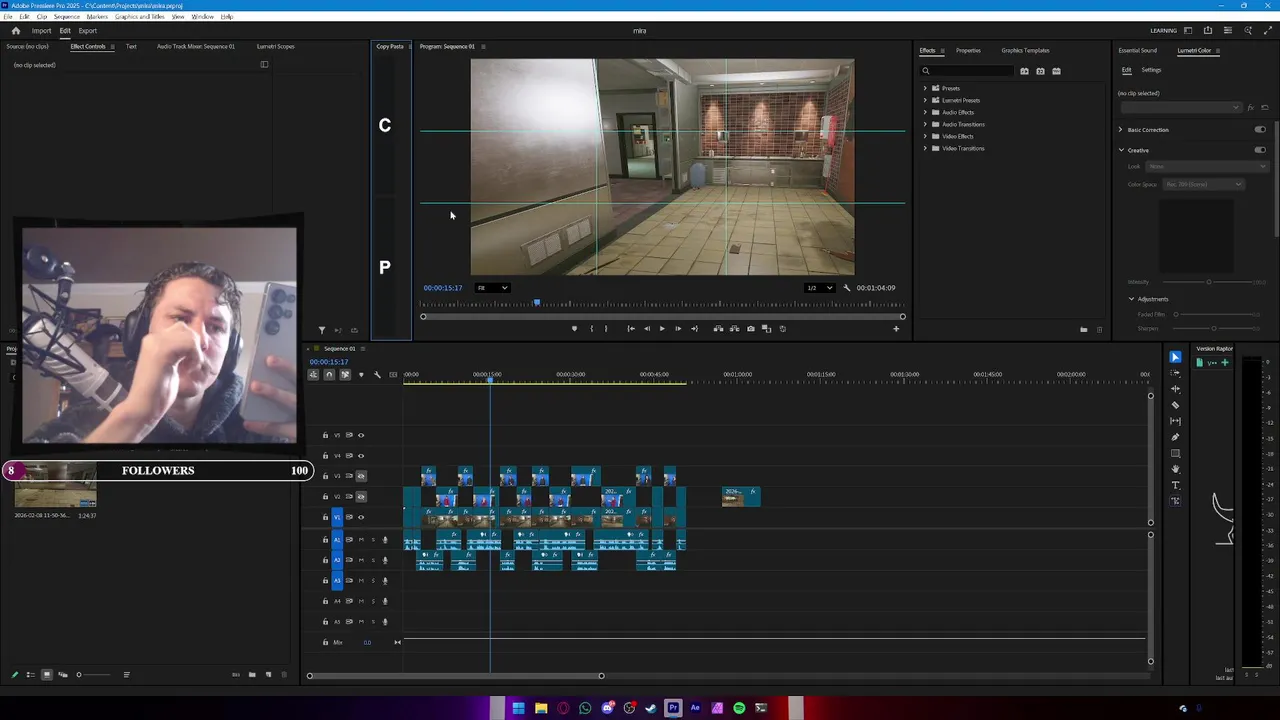Select the Hand tool in the tools panel
The width and height of the screenshot is (1280, 720).
1175,469
